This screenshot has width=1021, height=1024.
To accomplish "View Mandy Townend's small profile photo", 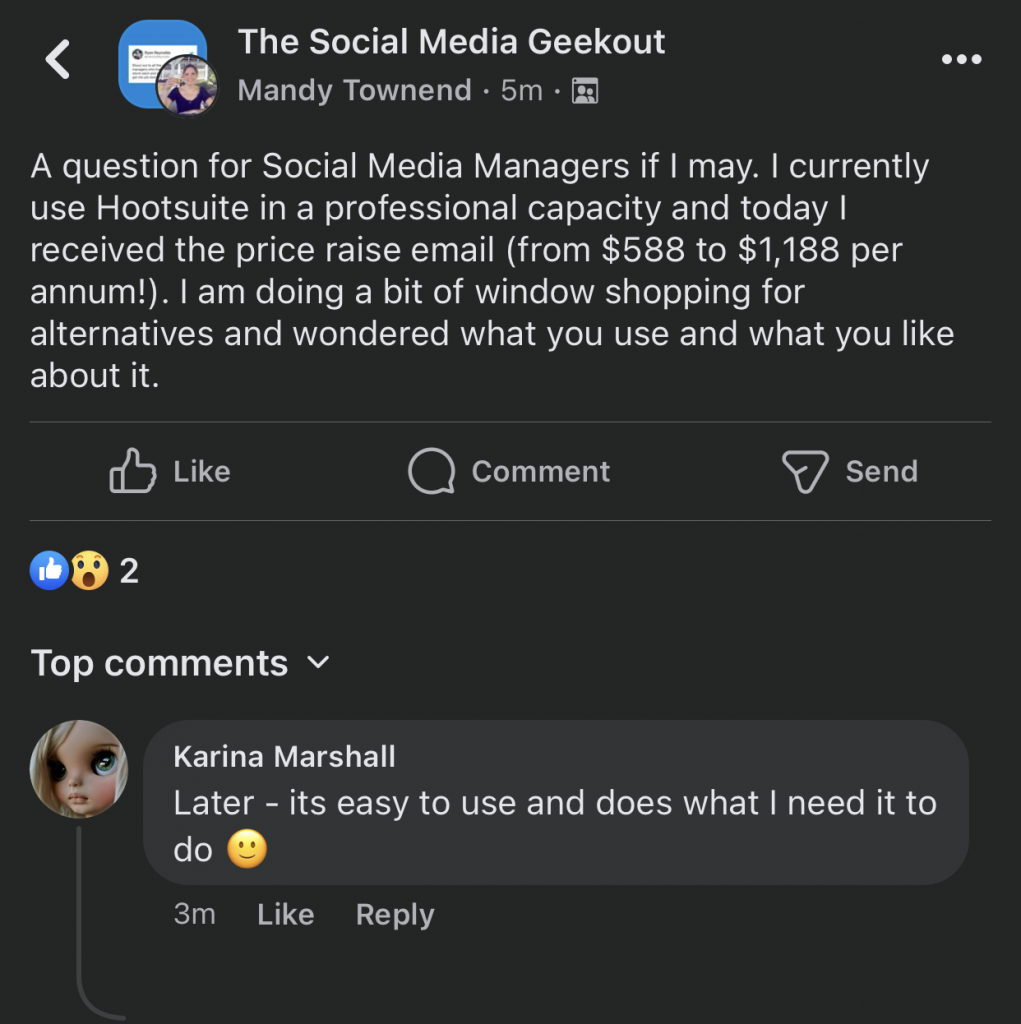I will click(187, 87).
